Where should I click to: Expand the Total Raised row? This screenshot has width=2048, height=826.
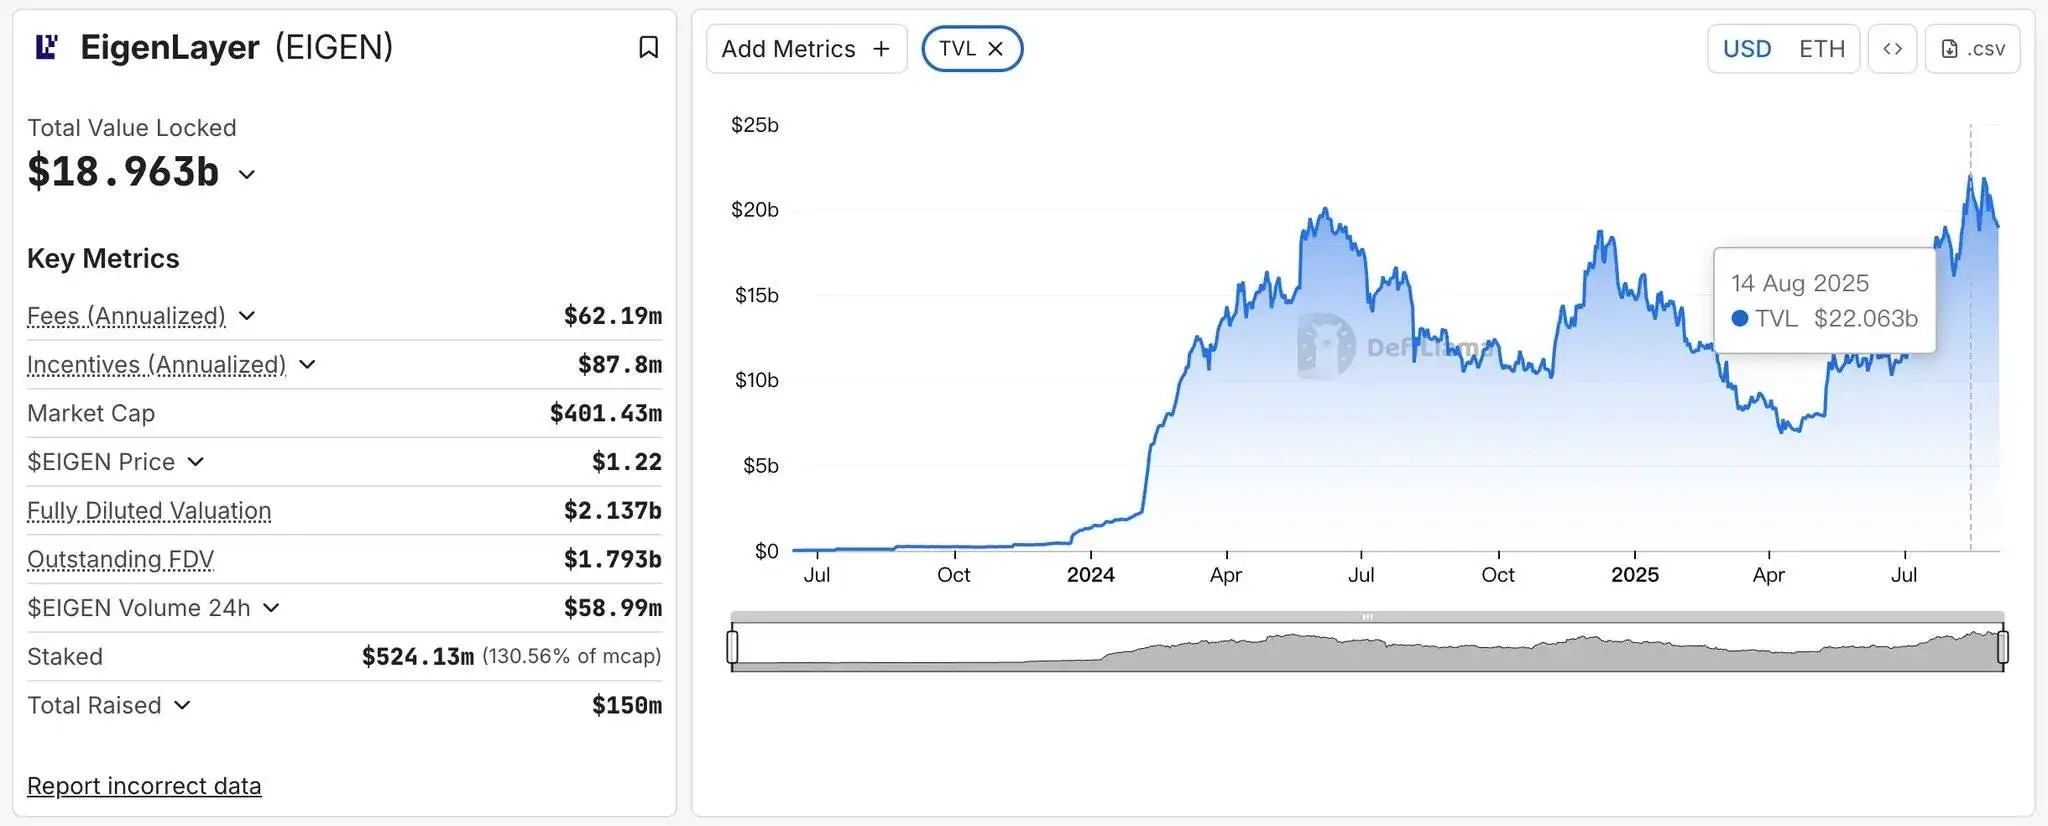[182, 705]
